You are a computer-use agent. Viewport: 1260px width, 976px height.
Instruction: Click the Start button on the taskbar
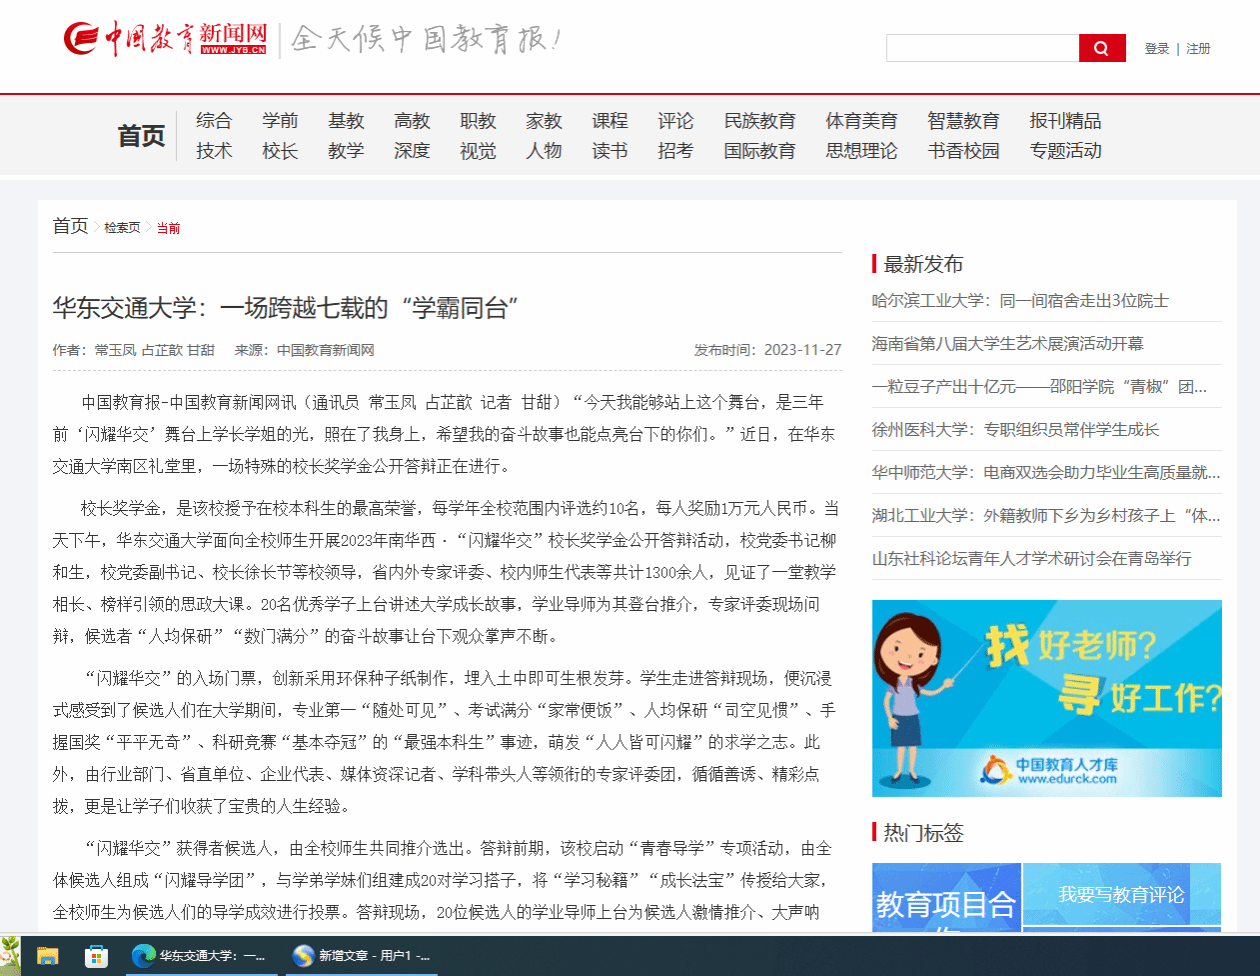pos(9,956)
